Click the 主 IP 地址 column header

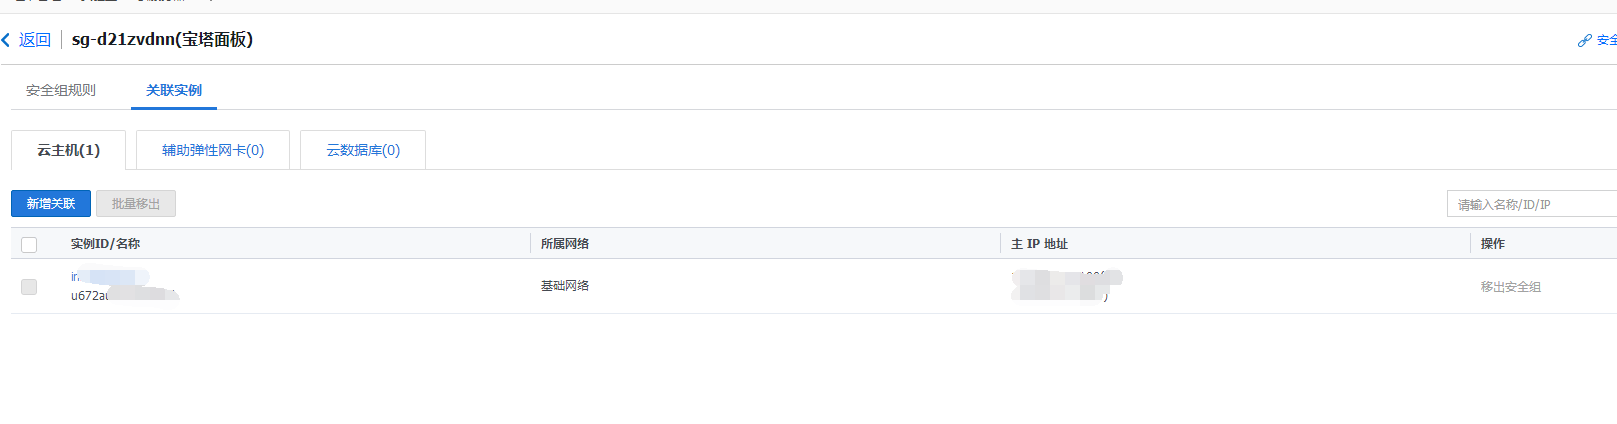[1039, 244]
